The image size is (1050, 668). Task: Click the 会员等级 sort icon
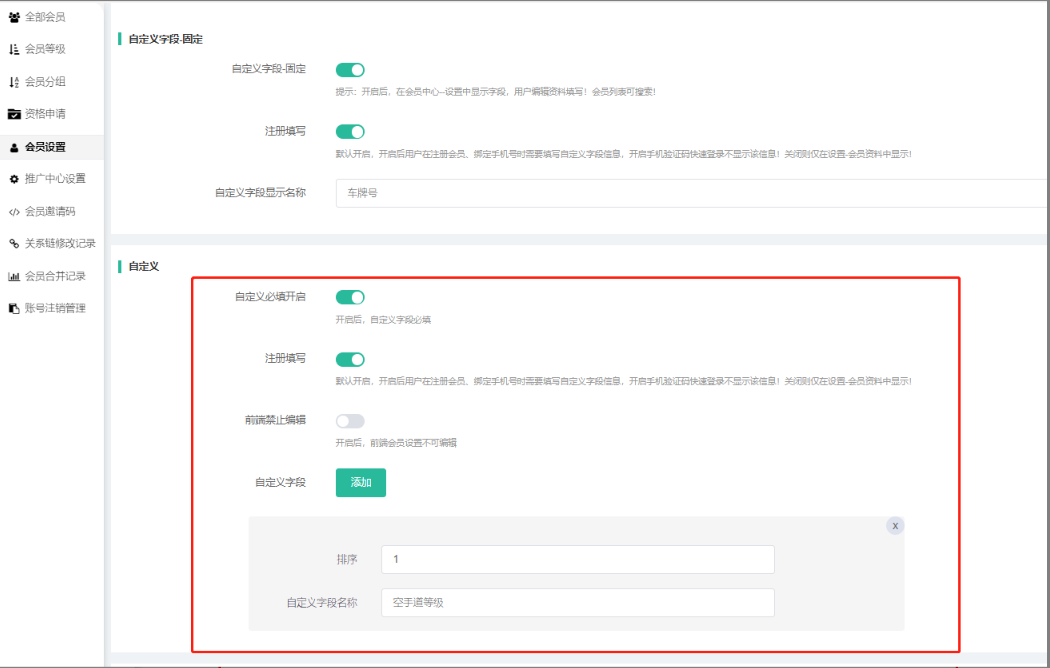coord(14,49)
